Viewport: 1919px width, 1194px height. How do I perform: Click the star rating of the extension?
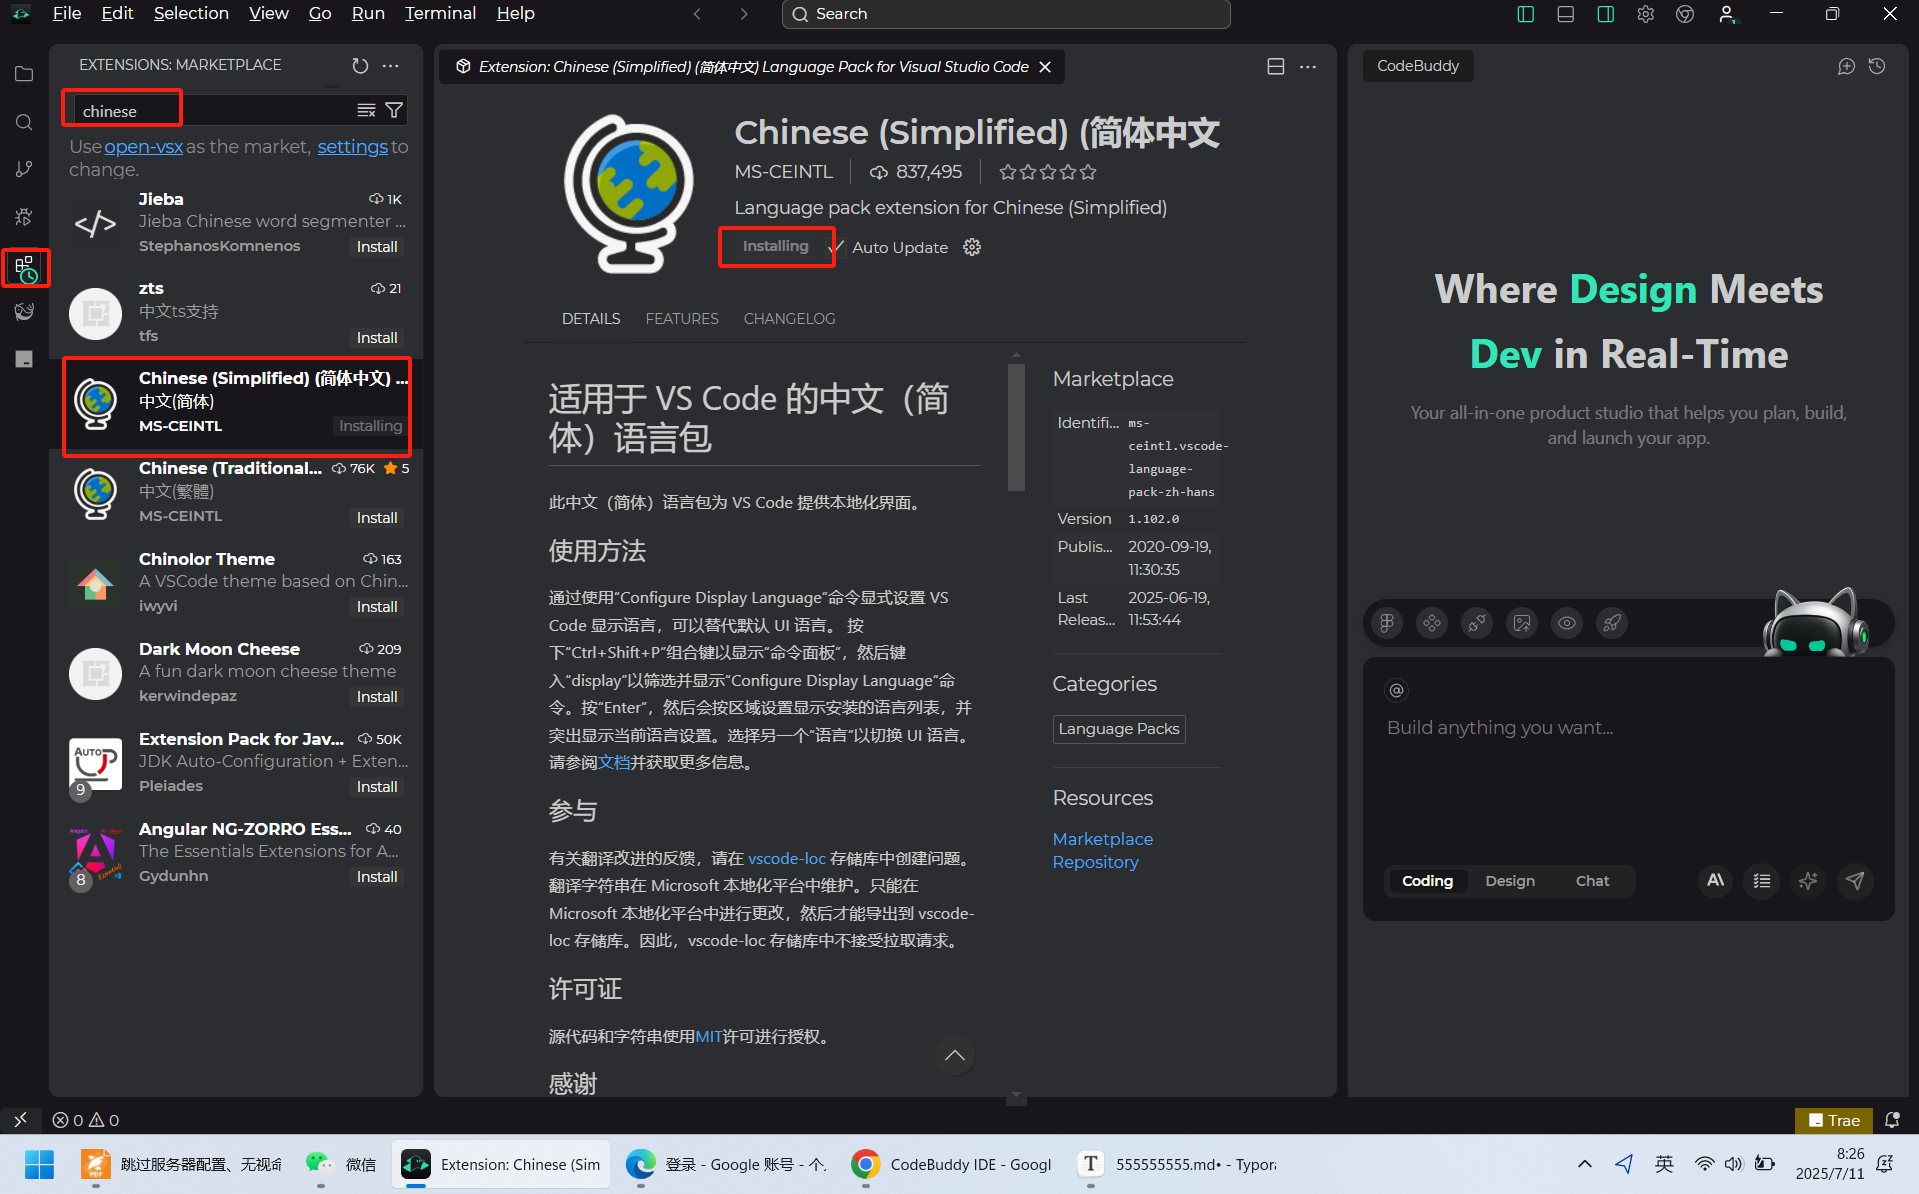point(1047,172)
